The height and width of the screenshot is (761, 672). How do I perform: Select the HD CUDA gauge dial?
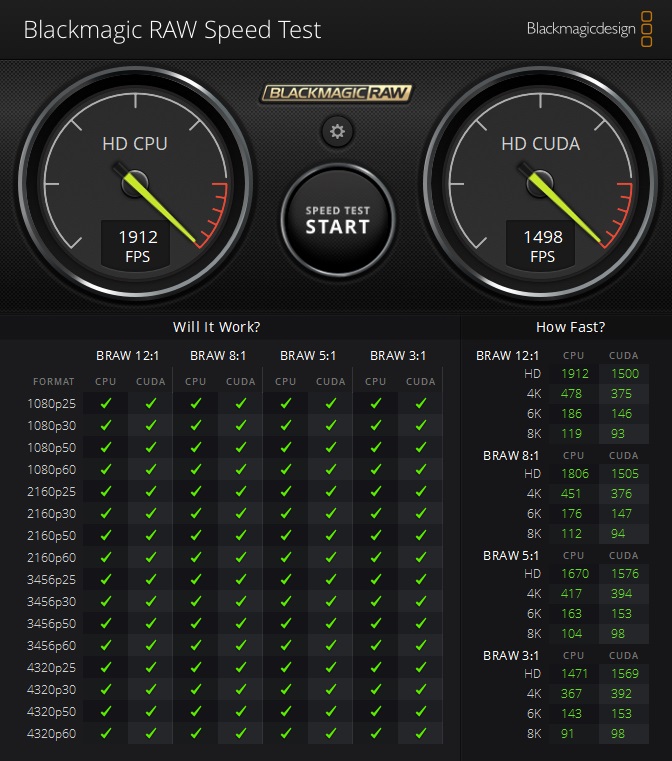[540, 183]
